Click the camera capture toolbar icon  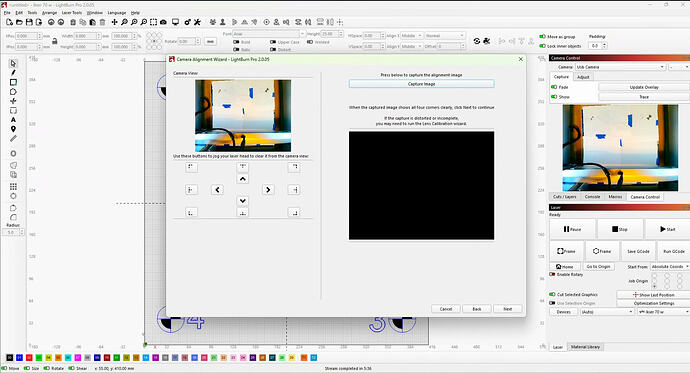163,22
